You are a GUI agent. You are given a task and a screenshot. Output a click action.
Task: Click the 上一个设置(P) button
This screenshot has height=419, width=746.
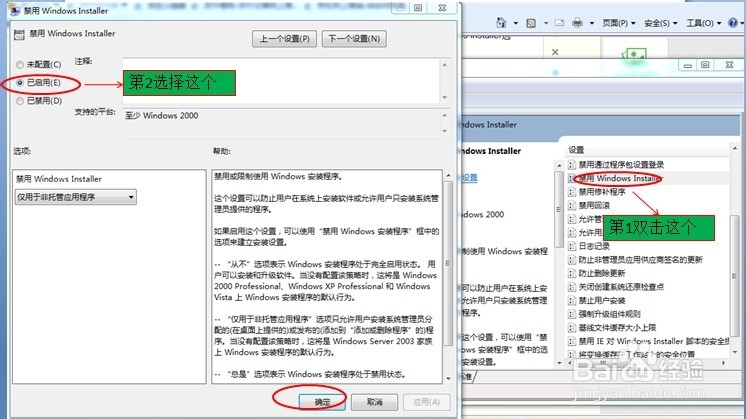coord(285,39)
